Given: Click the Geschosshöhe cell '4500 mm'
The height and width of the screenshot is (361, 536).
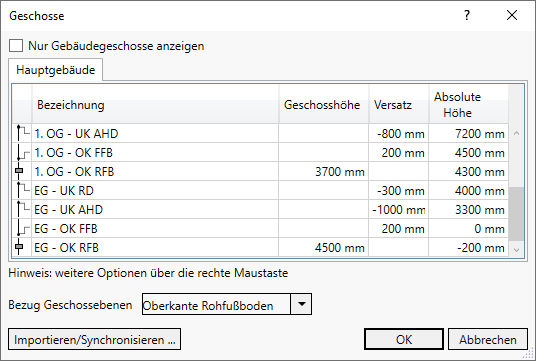Looking at the screenshot, I should coord(324,248).
